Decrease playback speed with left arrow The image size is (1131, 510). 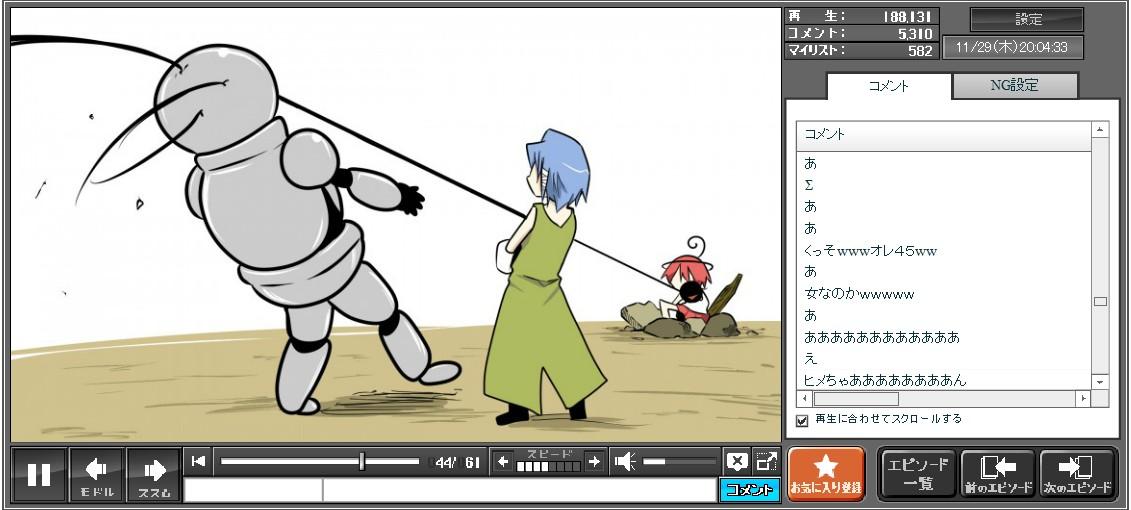click(x=503, y=461)
